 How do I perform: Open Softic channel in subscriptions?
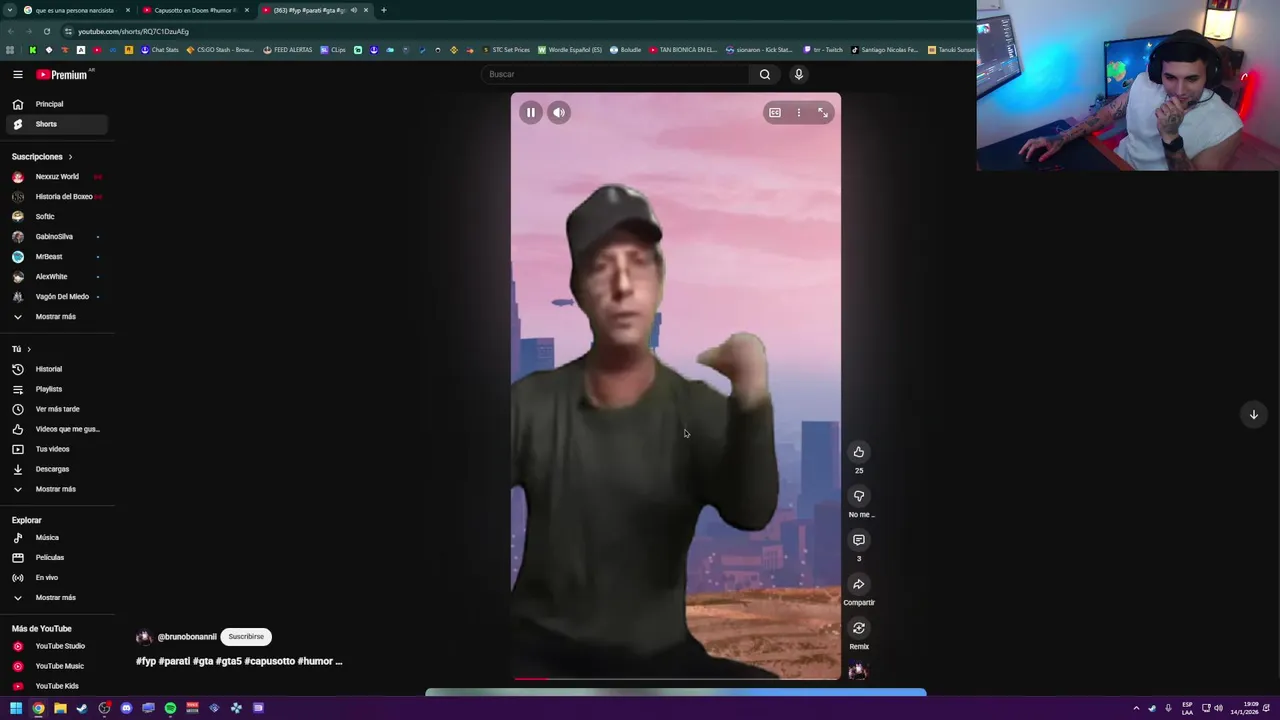coord(55,217)
